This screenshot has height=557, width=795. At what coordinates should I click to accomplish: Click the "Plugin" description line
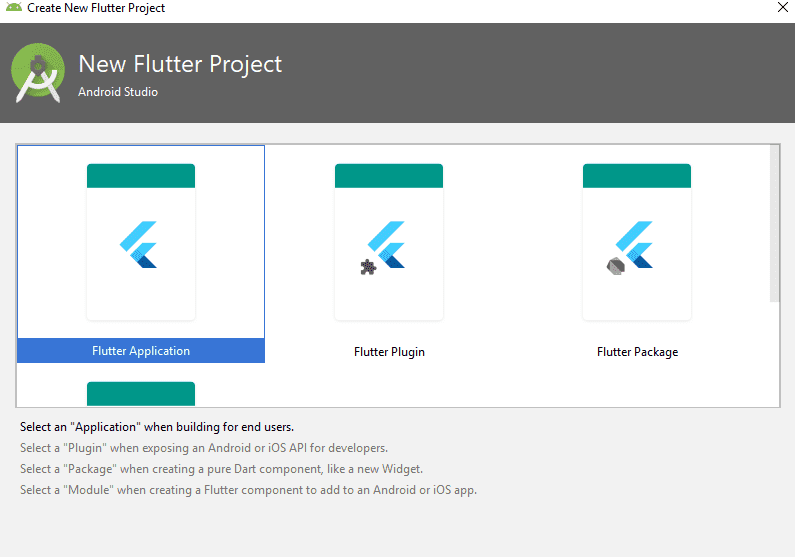(204, 448)
